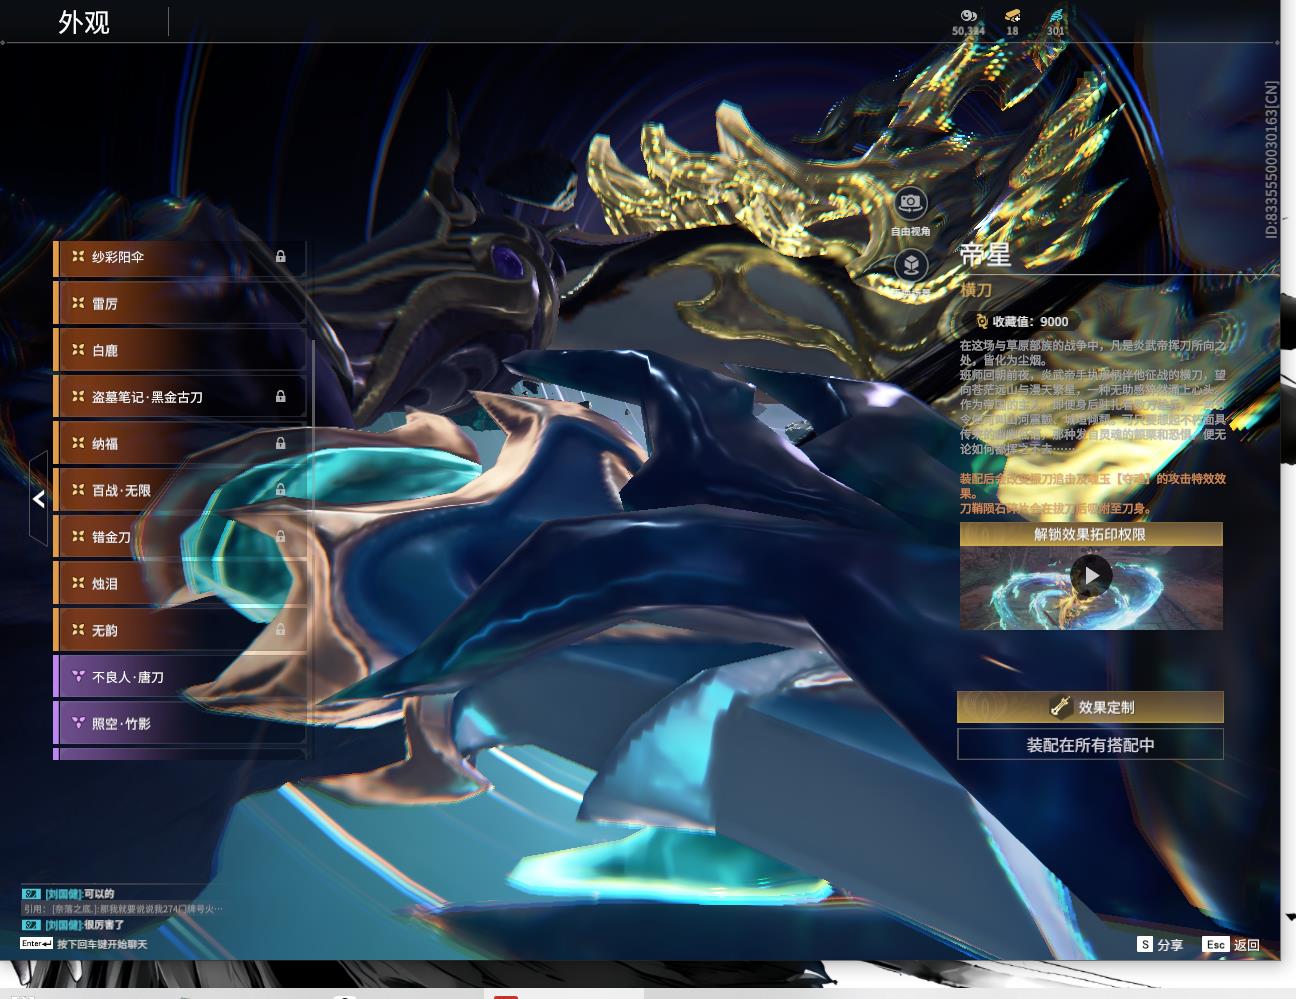Click the gold bar currency icon
The width and height of the screenshot is (1296, 999).
pyautogui.click(x=1012, y=16)
